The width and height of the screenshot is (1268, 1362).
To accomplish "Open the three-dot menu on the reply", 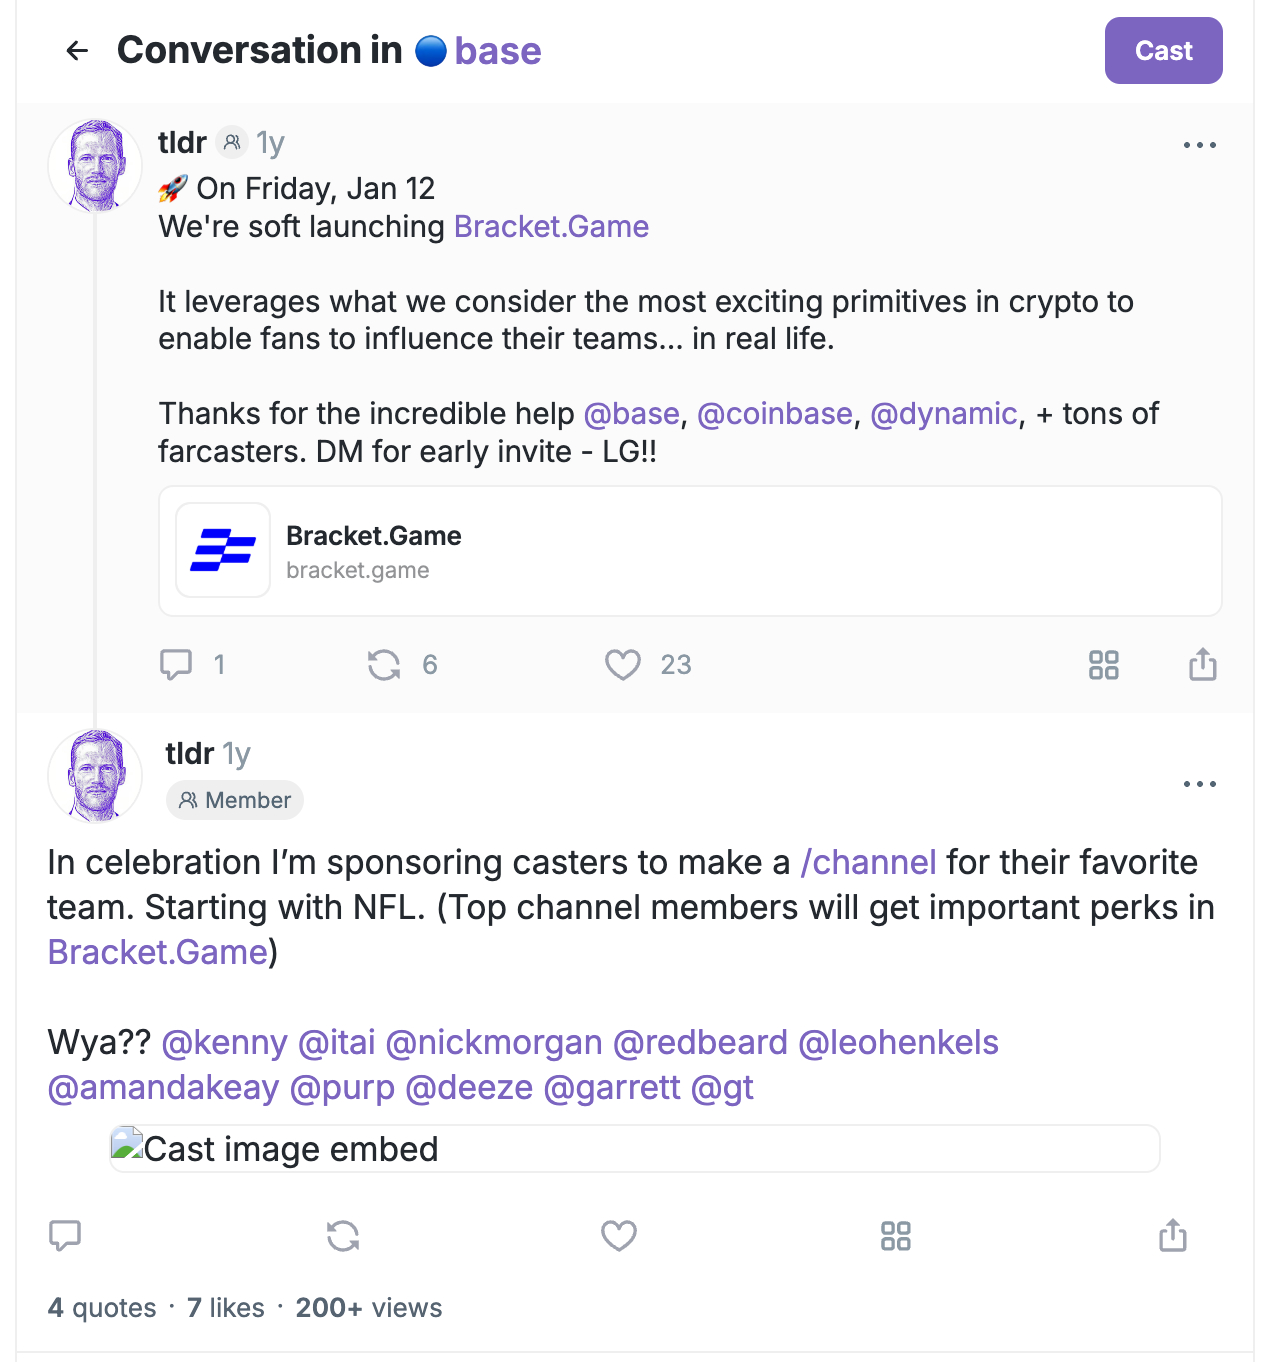I will pos(1199,784).
